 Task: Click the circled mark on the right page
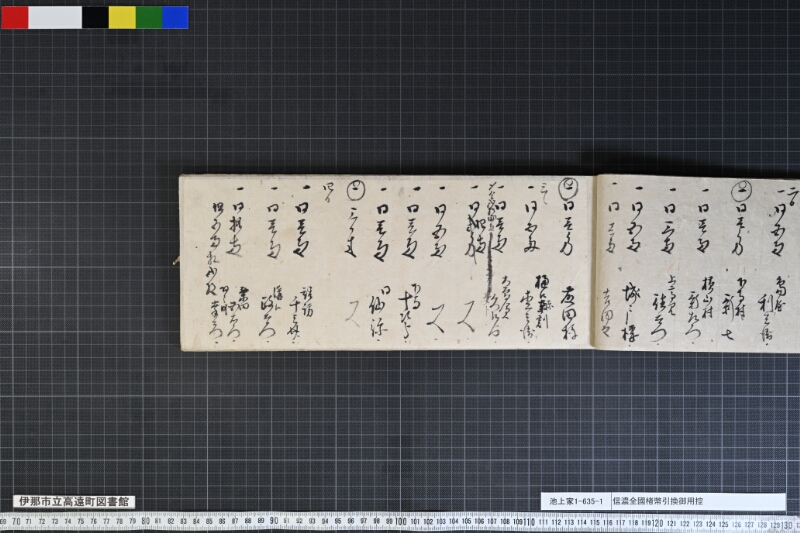tap(741, 191)
